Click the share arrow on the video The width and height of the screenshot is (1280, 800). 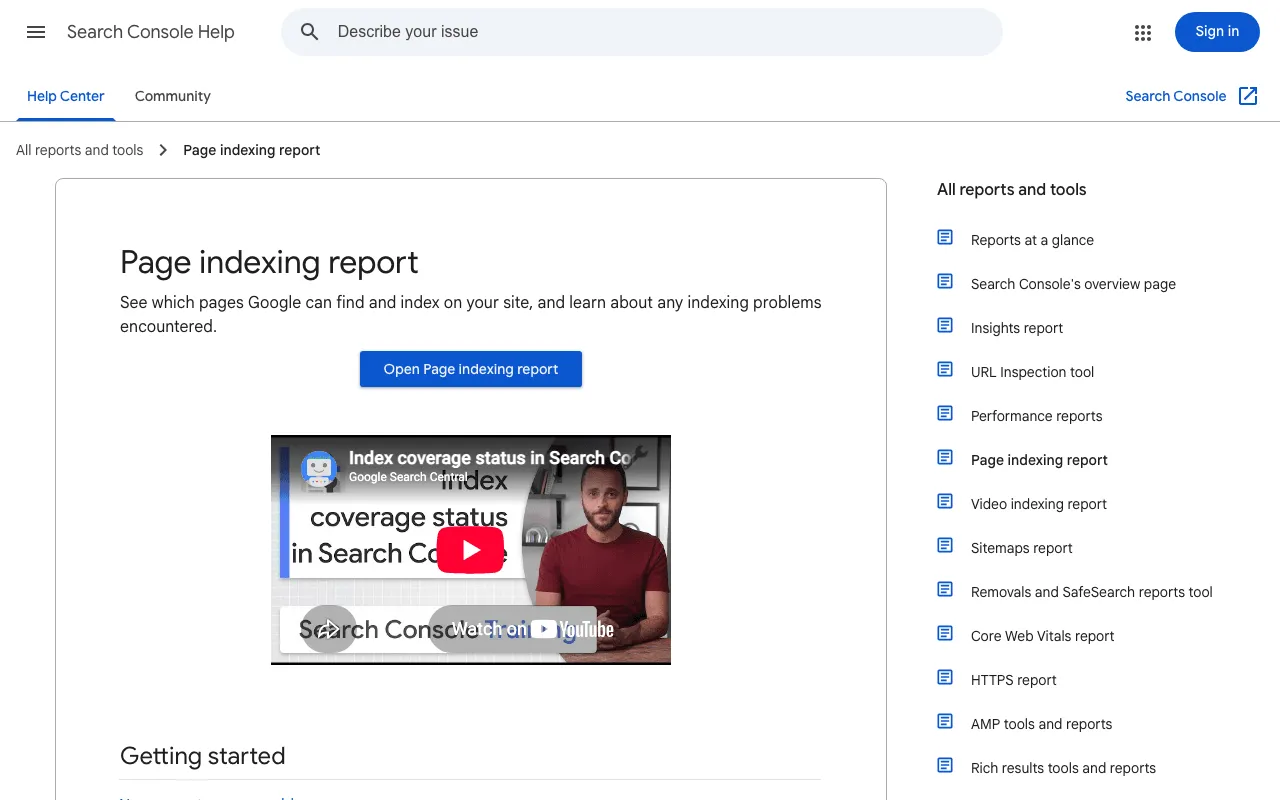pyautogui.click(x=329, y=629)
